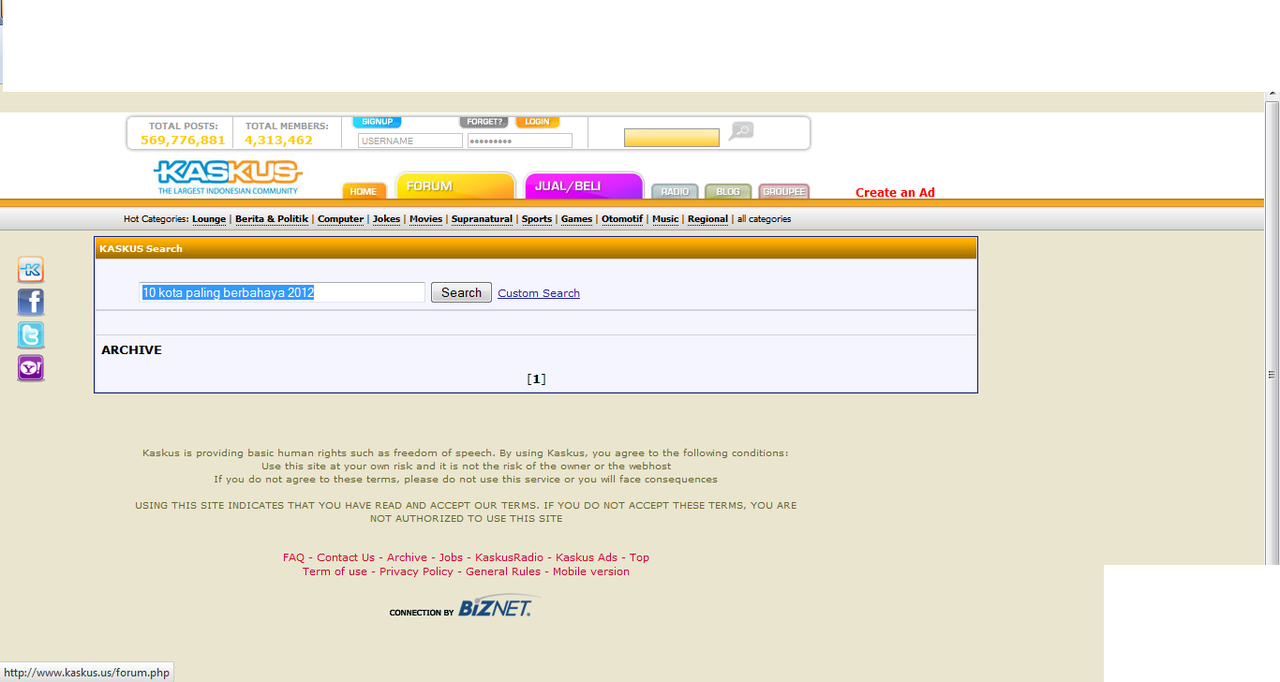Open the HOME tab
This screenshot has height=682, width=1280.
click(x=364, y=192)
